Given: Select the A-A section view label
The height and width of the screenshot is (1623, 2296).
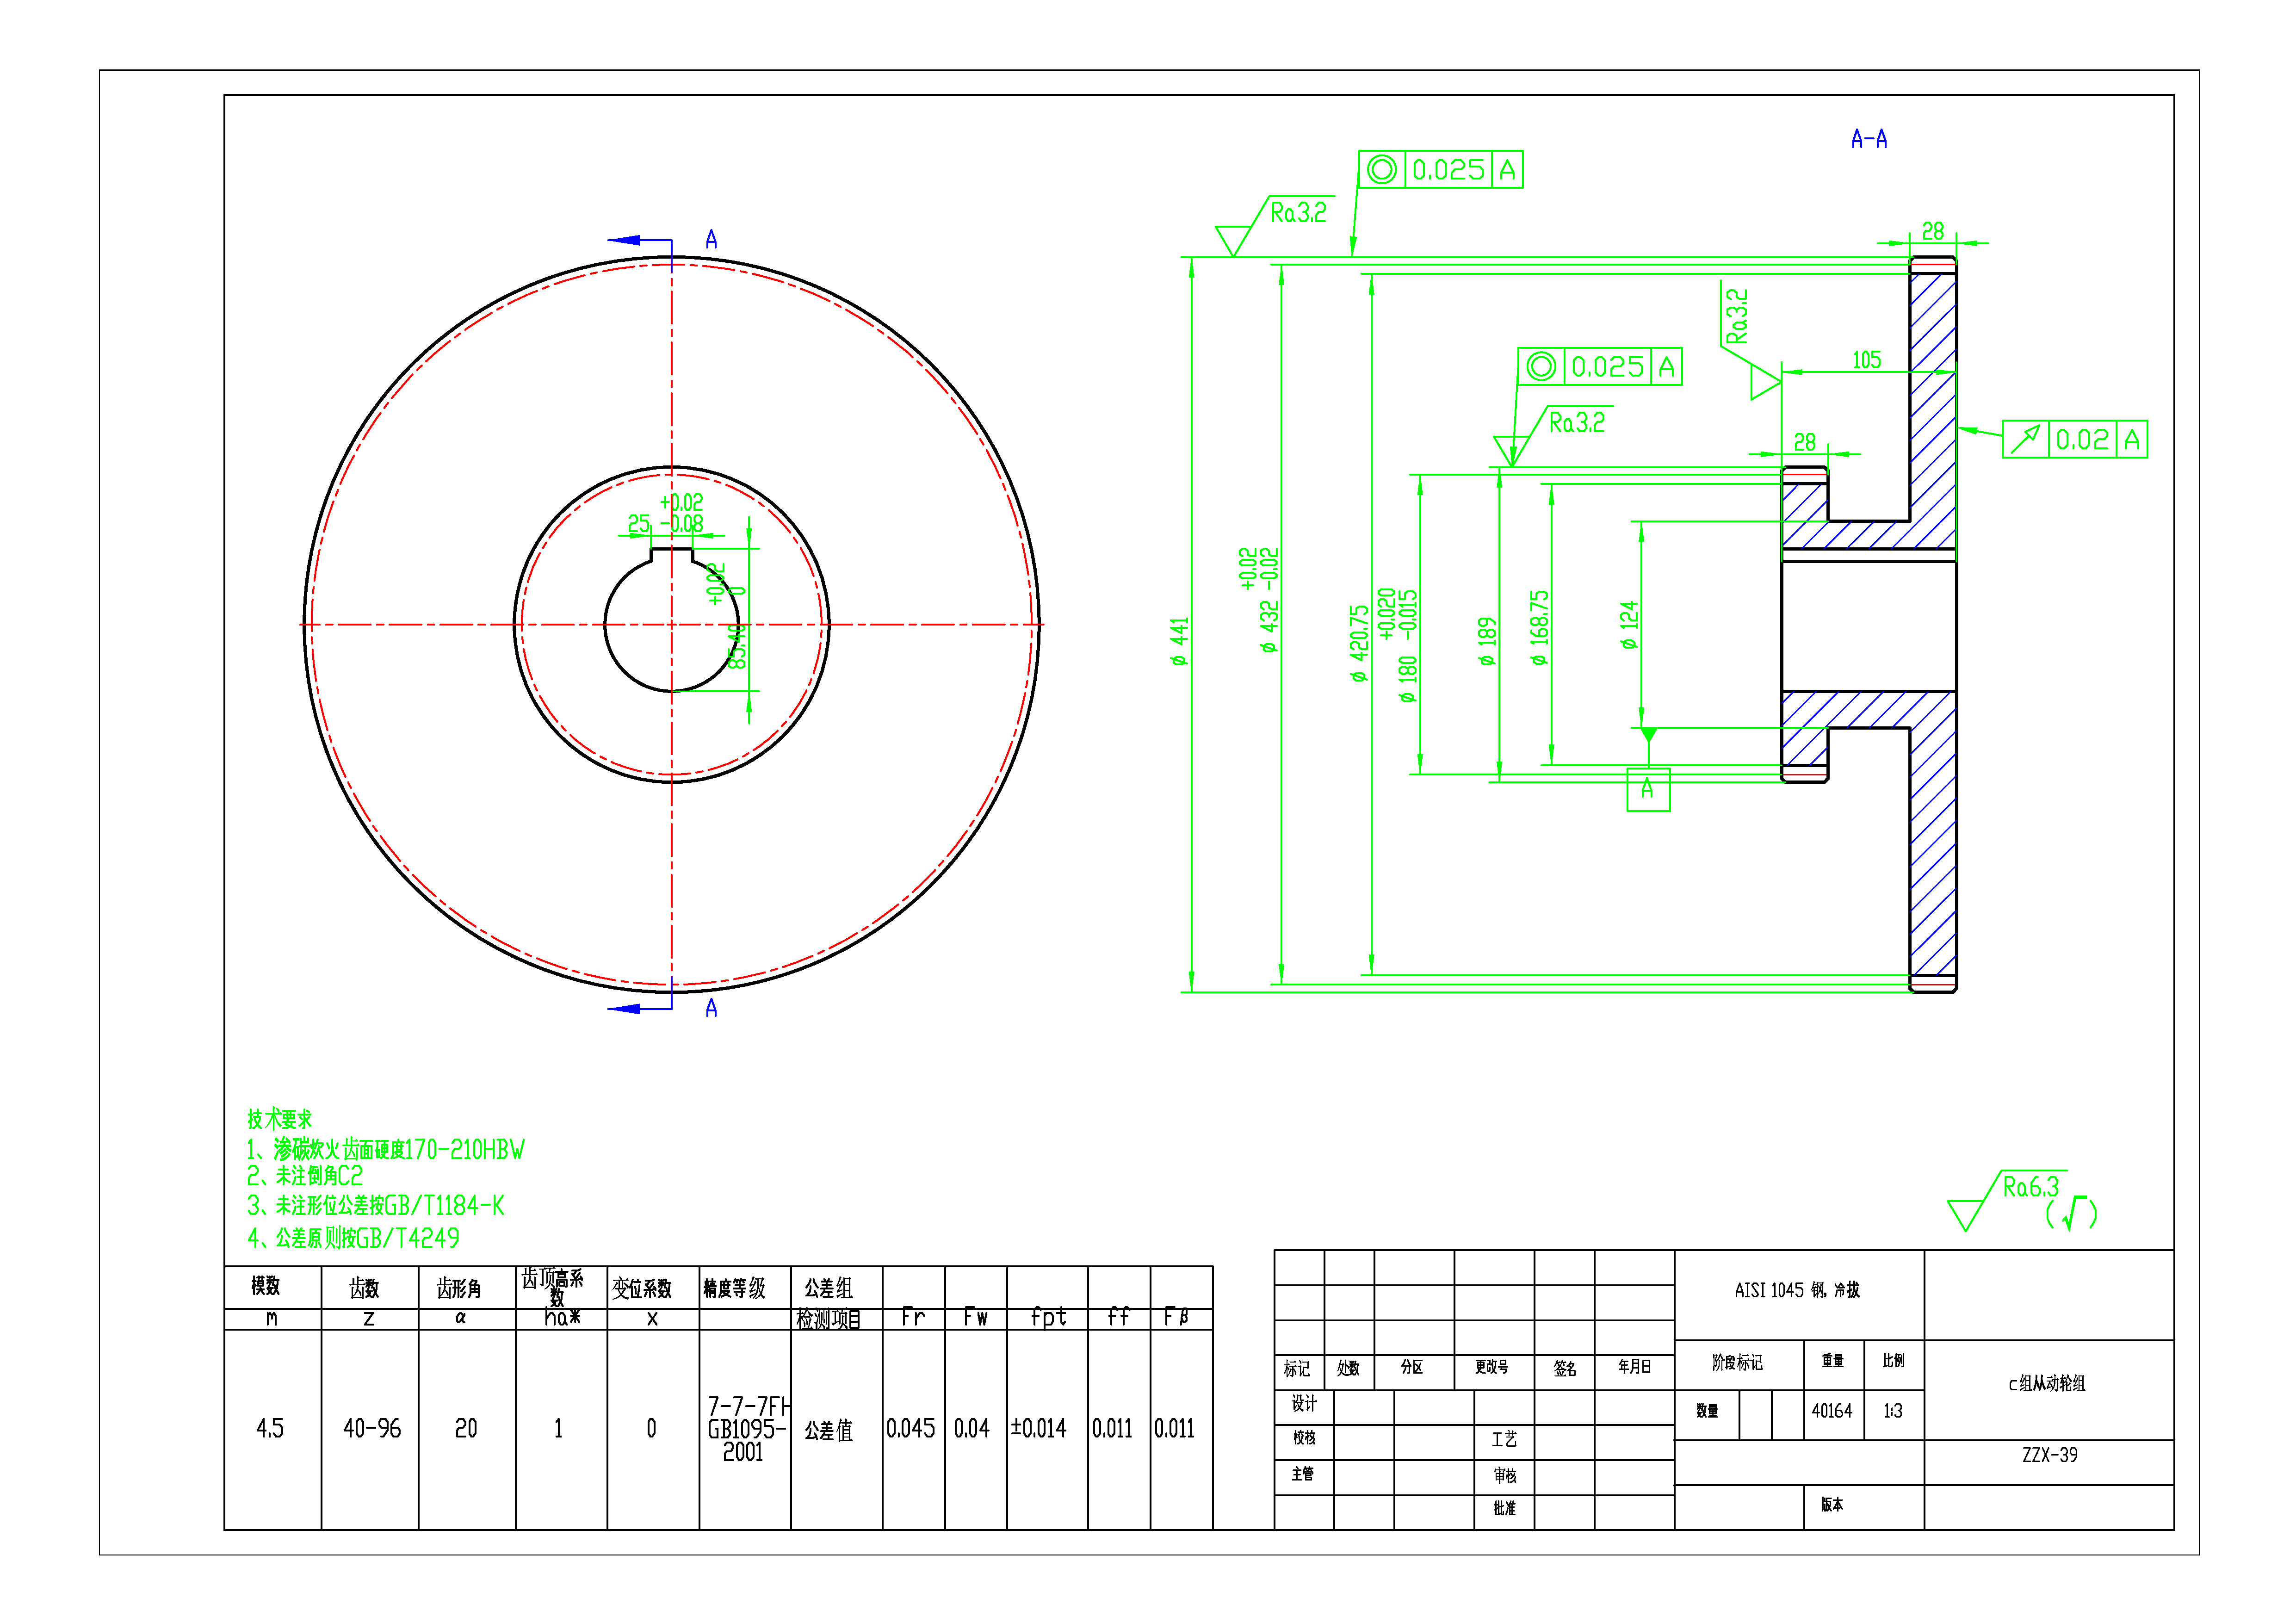Looking at the screenshot, I should (1868, 139).
